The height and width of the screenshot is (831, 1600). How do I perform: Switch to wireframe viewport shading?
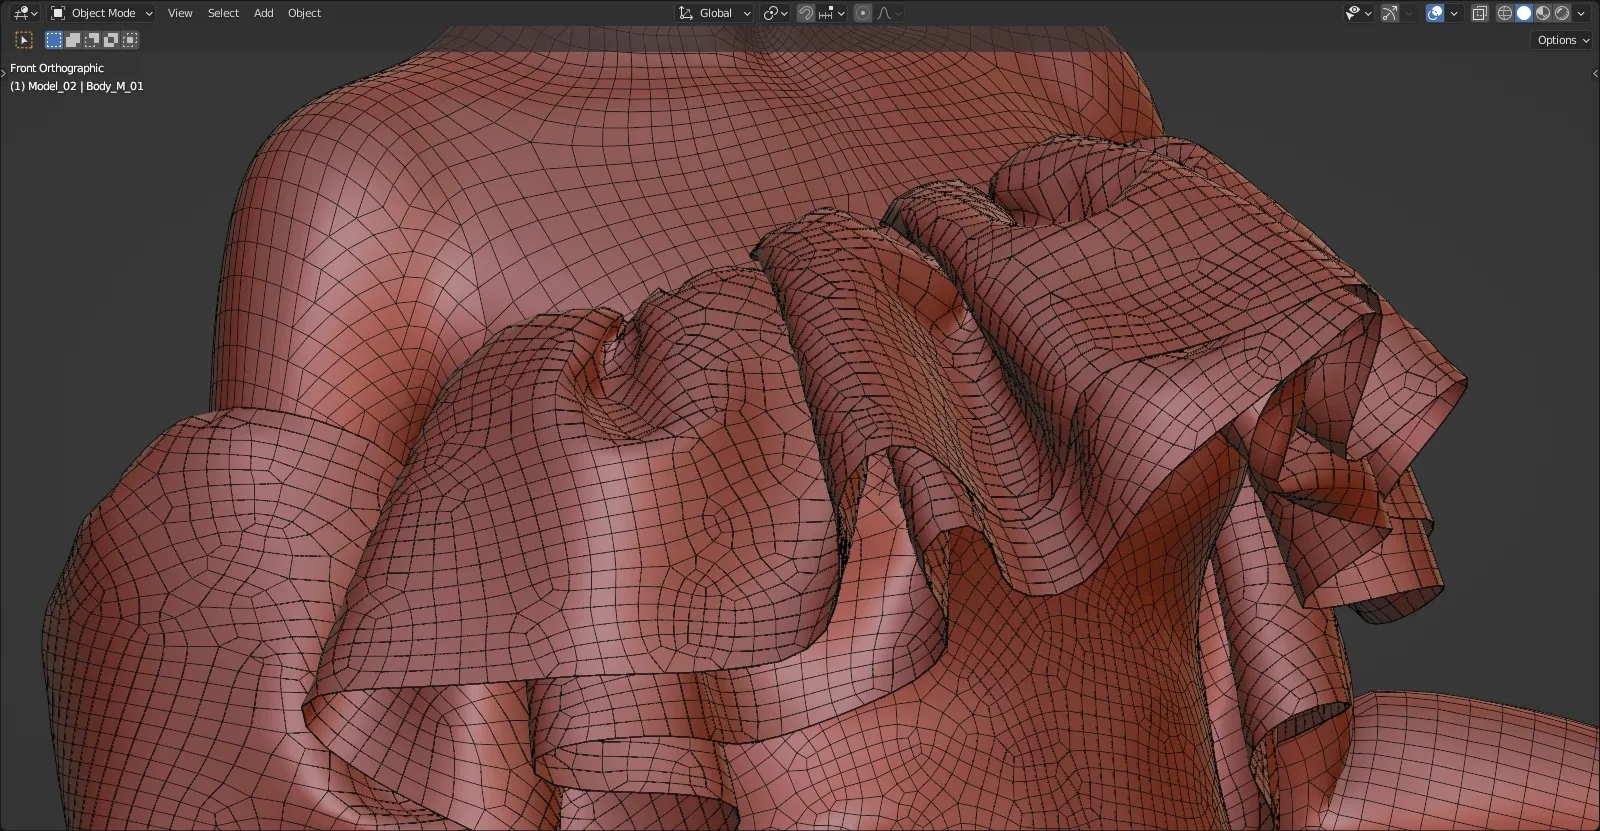(x=1504, y=13)
